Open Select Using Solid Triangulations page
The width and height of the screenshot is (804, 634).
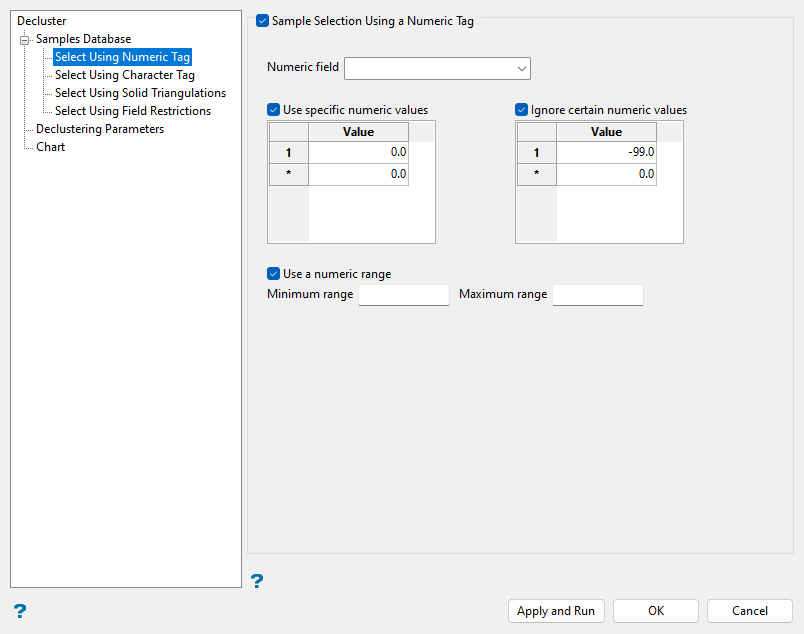coord(140,93)
